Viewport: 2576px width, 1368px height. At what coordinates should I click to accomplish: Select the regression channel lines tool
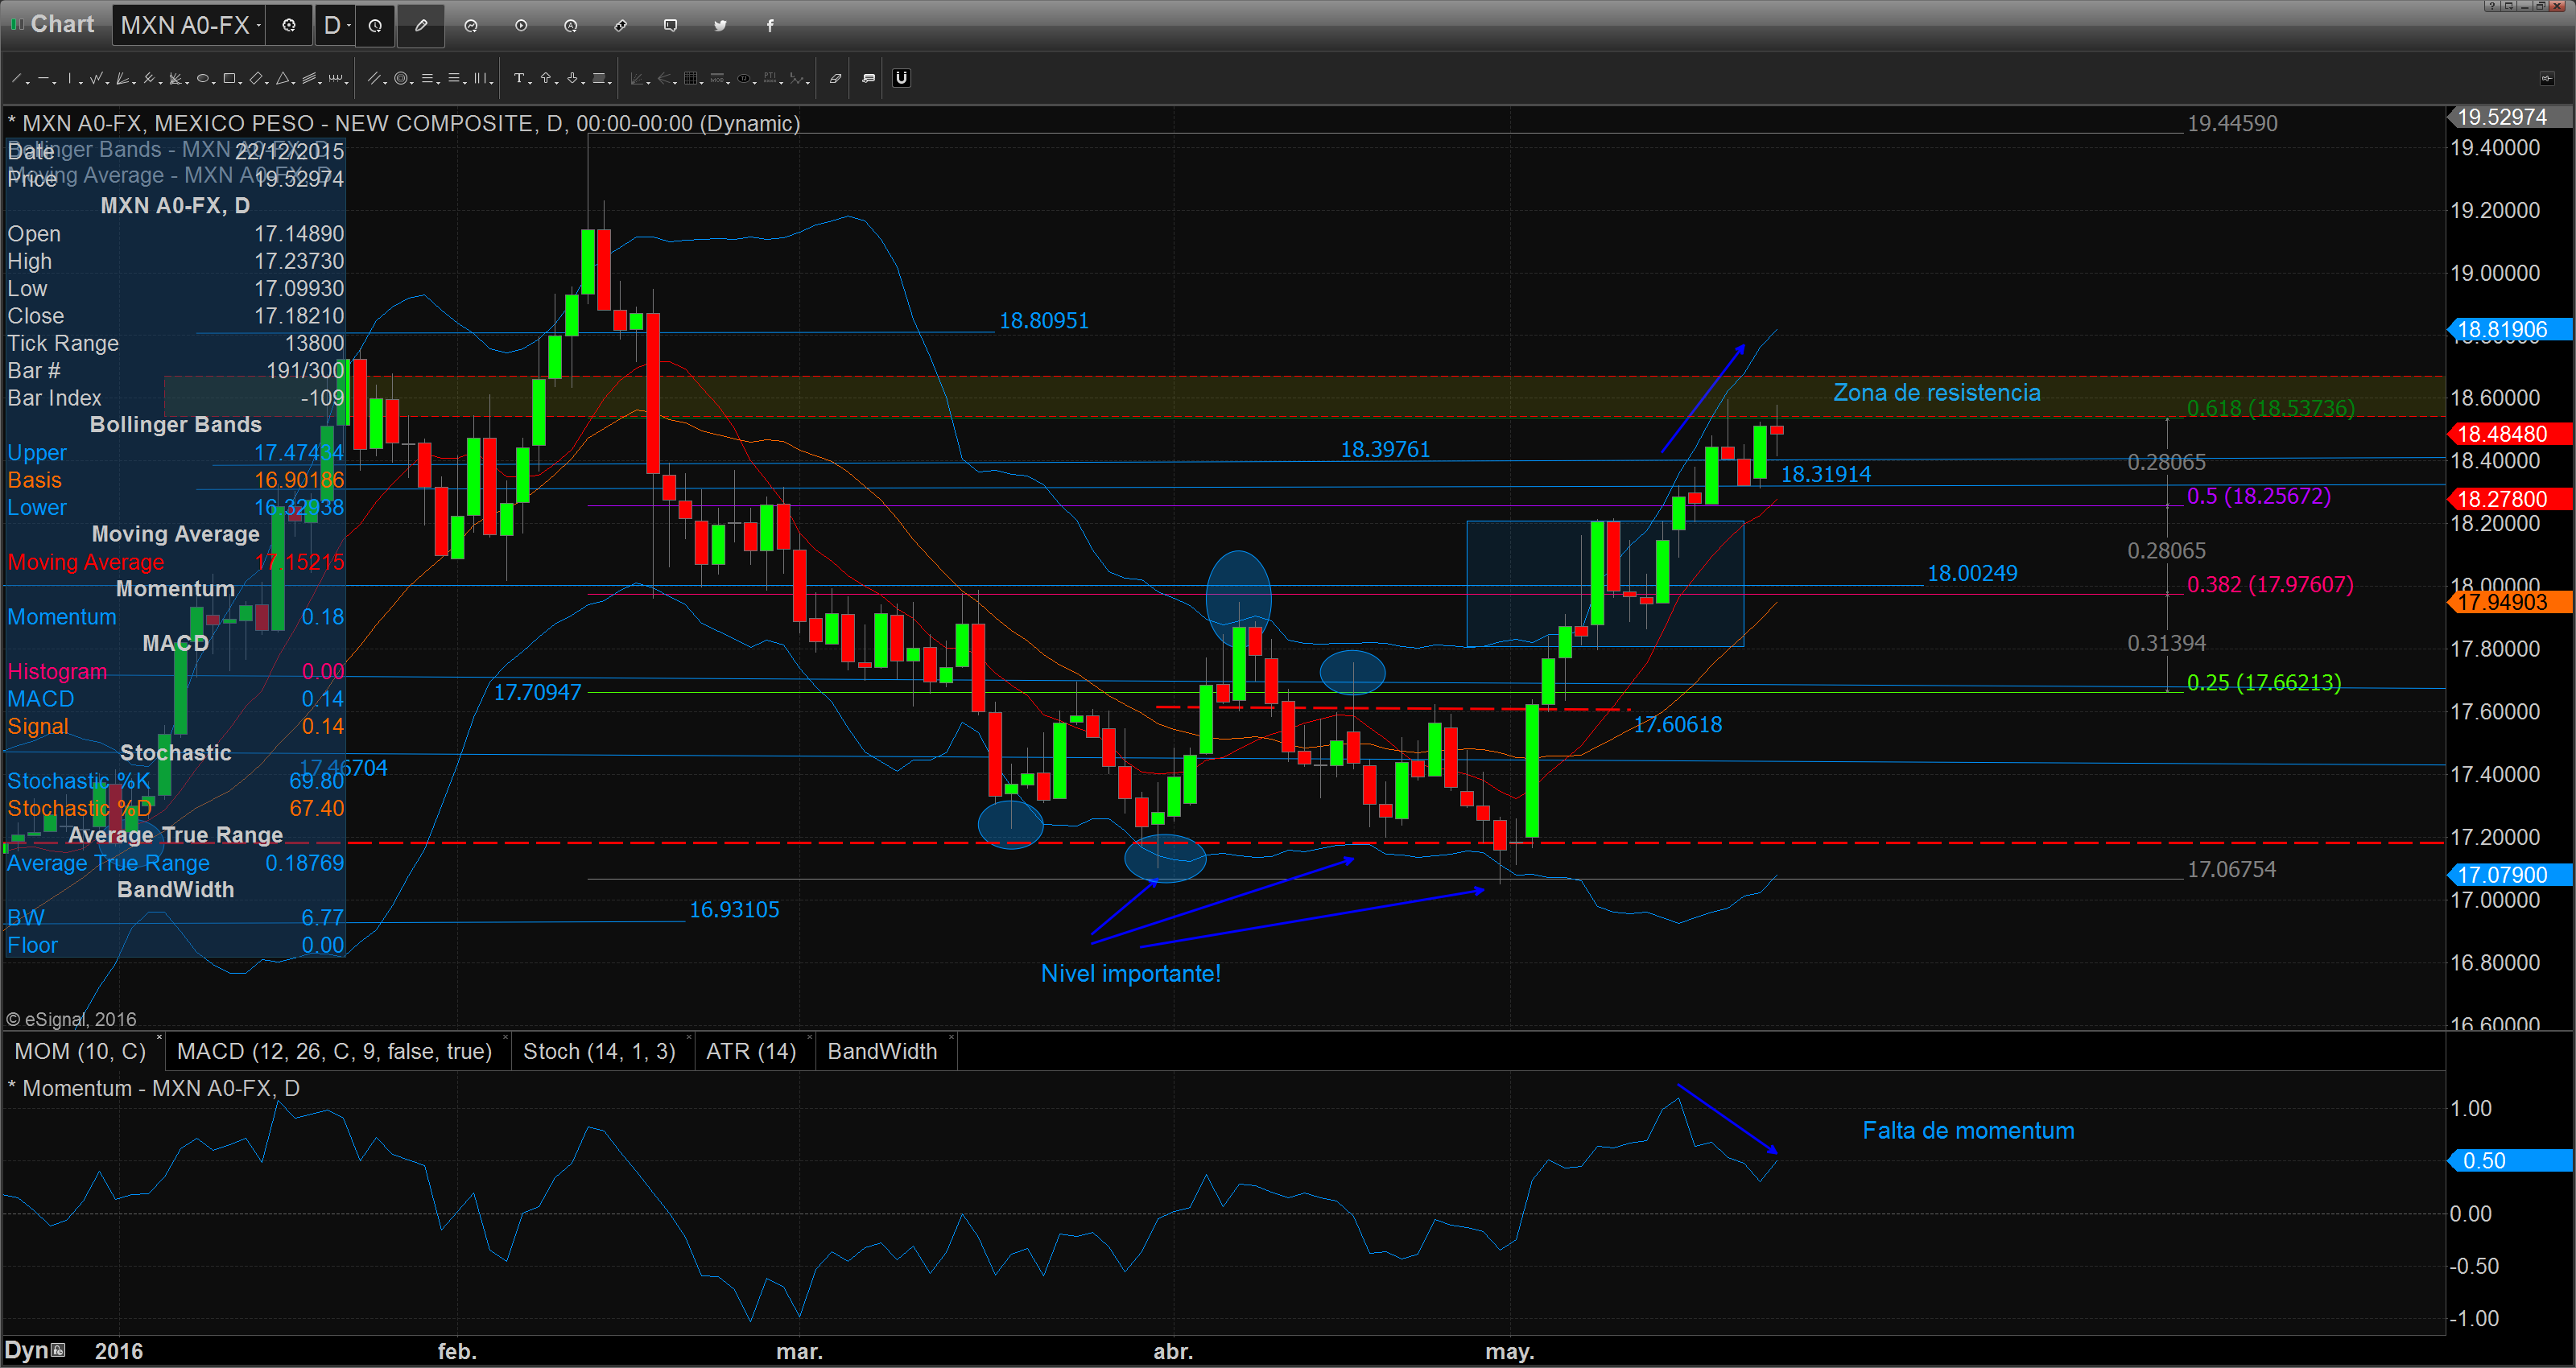309,78
